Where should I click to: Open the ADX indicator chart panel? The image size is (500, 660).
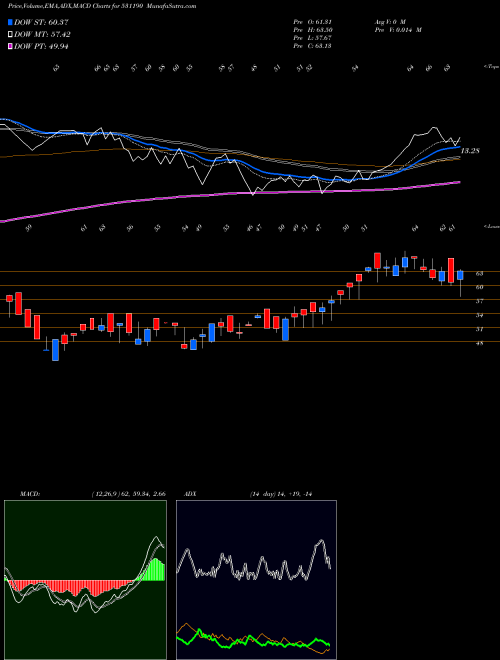tap(256, 580)
